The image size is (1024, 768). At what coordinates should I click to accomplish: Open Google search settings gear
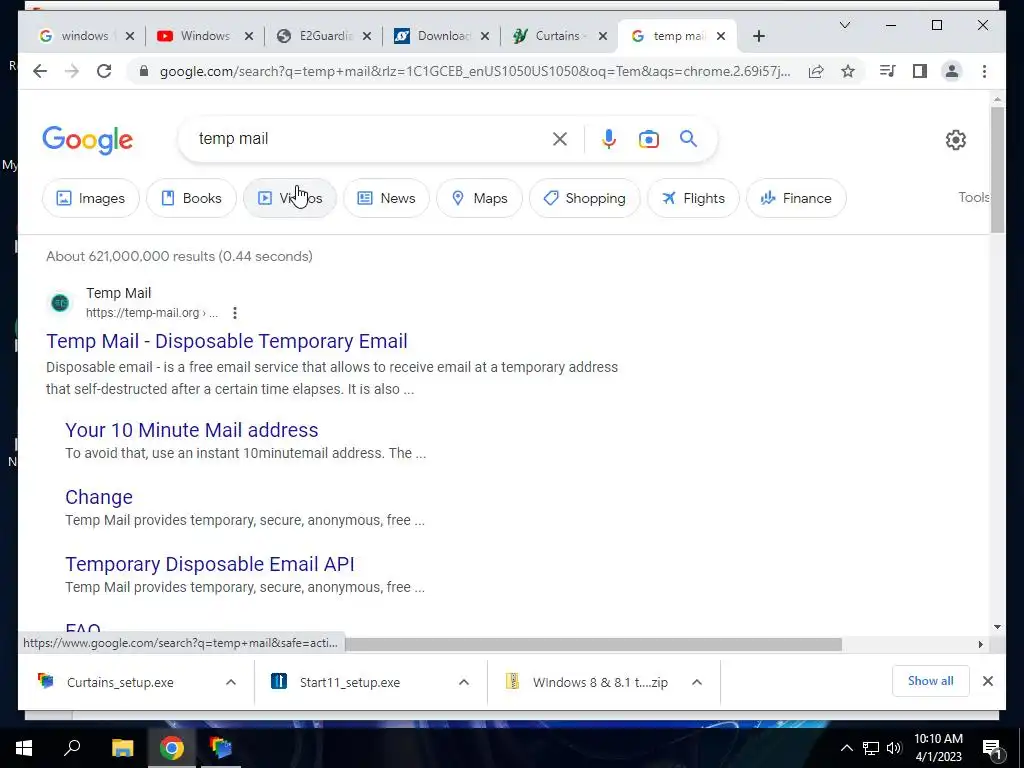click(955, 140)
